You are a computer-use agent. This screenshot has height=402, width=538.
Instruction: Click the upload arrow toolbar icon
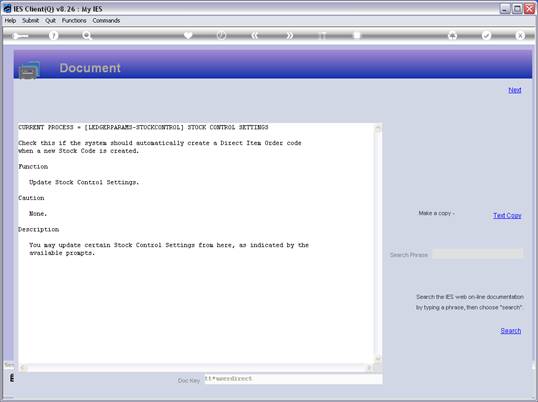pyautogui.click(x=453, y=35)
